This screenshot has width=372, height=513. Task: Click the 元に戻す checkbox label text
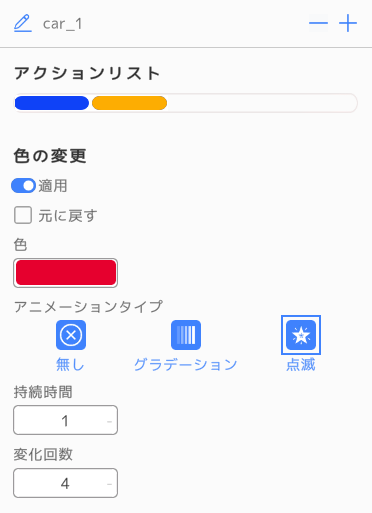[x=68, y=216]
